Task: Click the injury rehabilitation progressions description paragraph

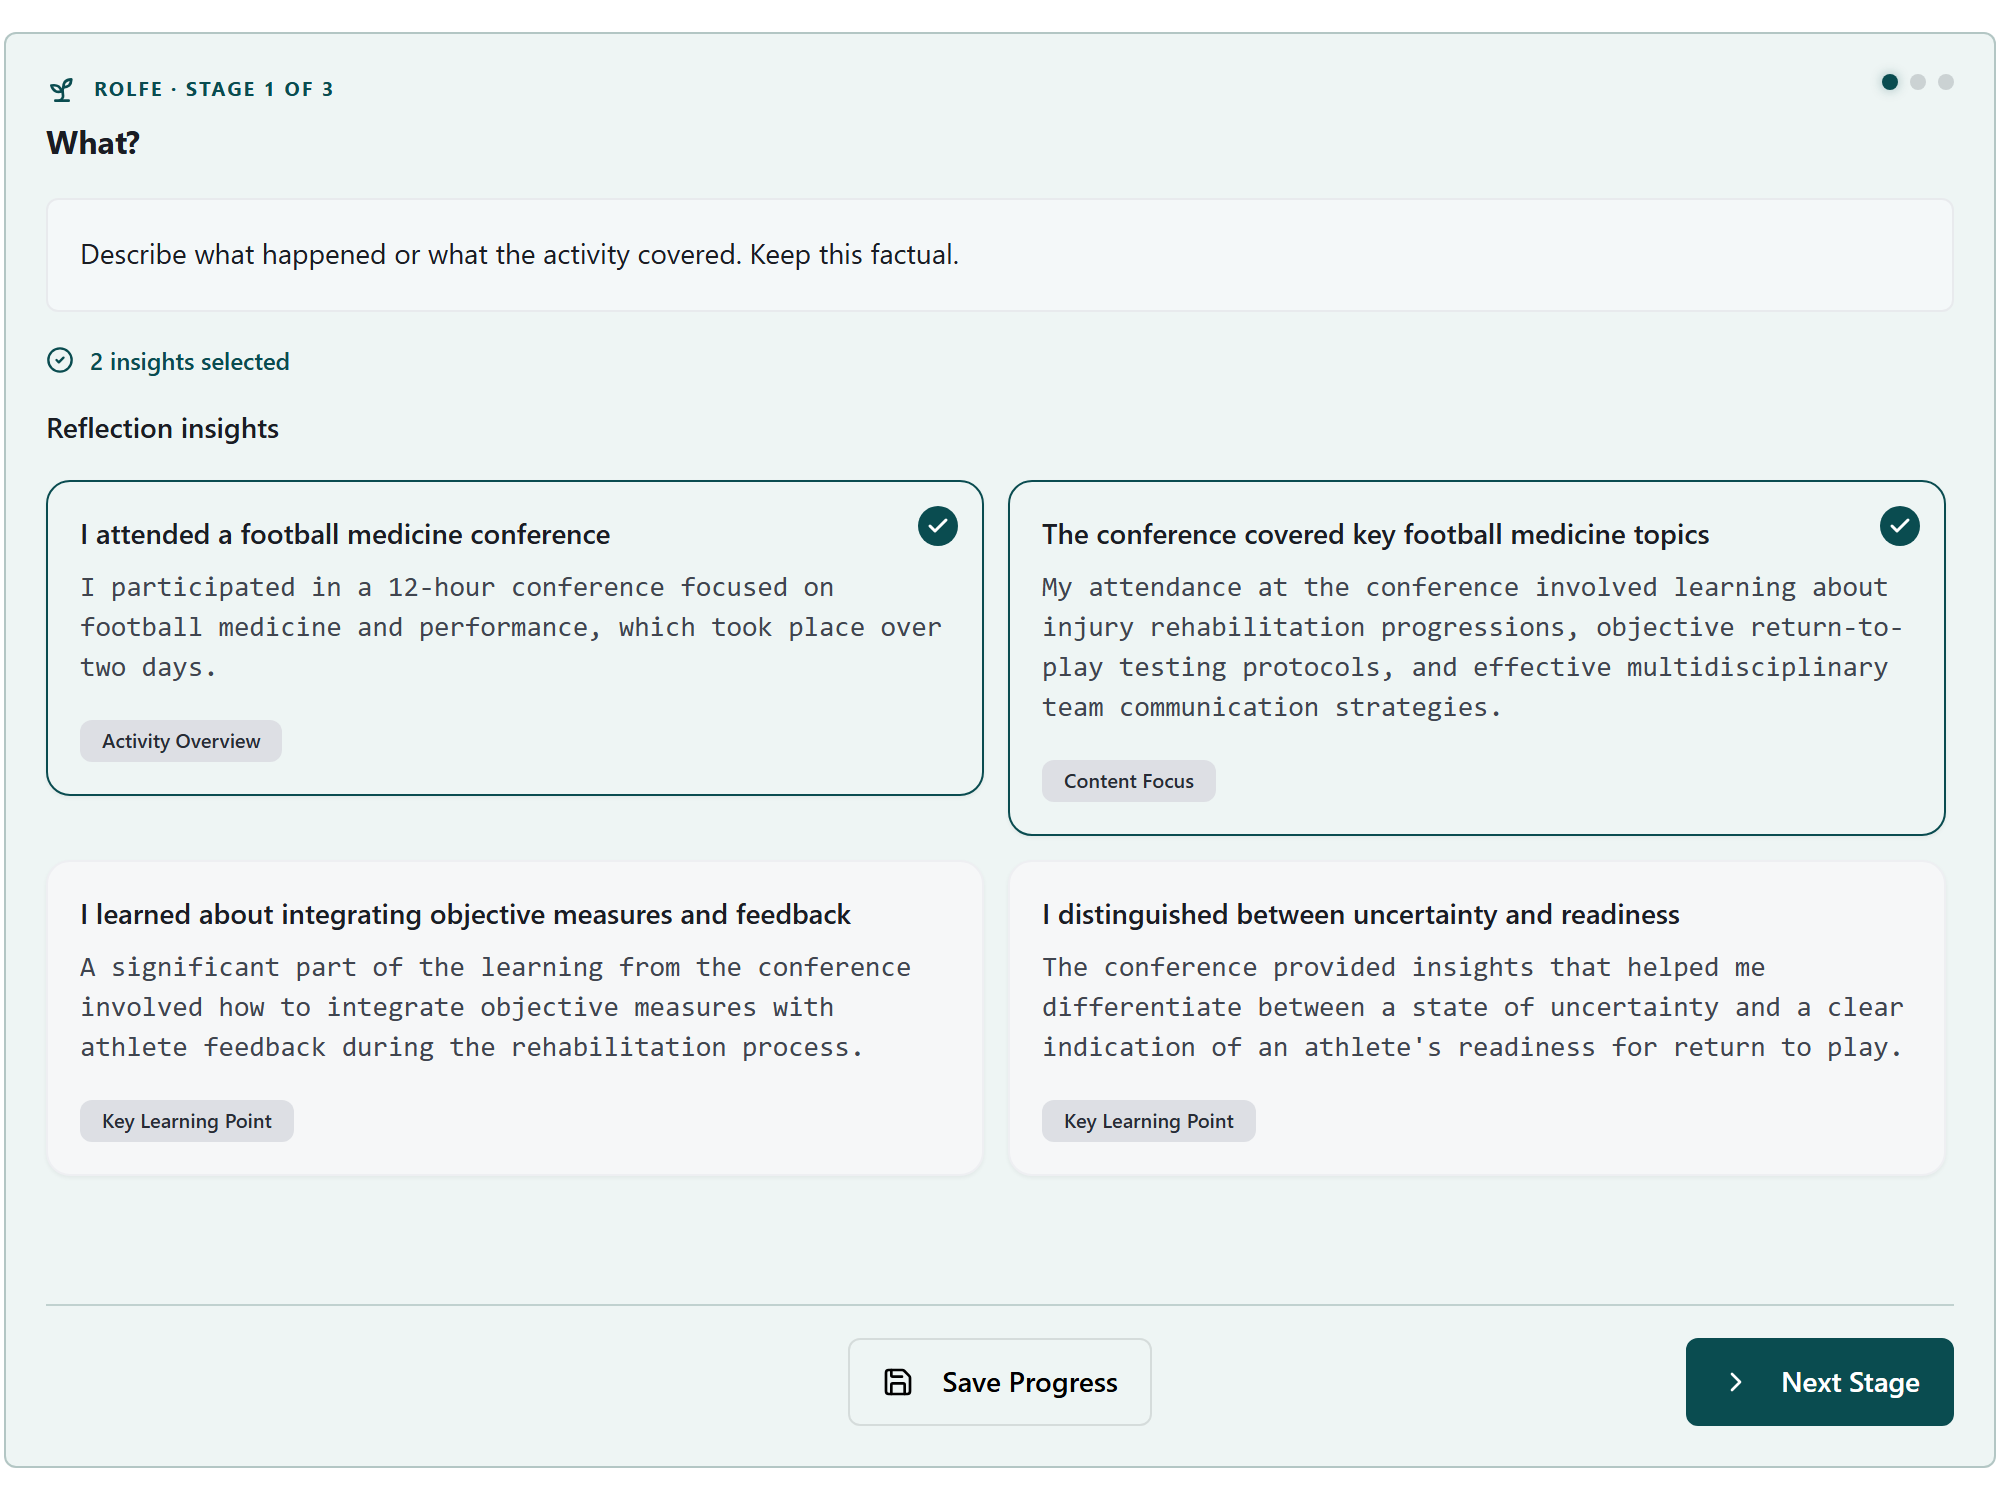Action: [x=1472, y=647]
